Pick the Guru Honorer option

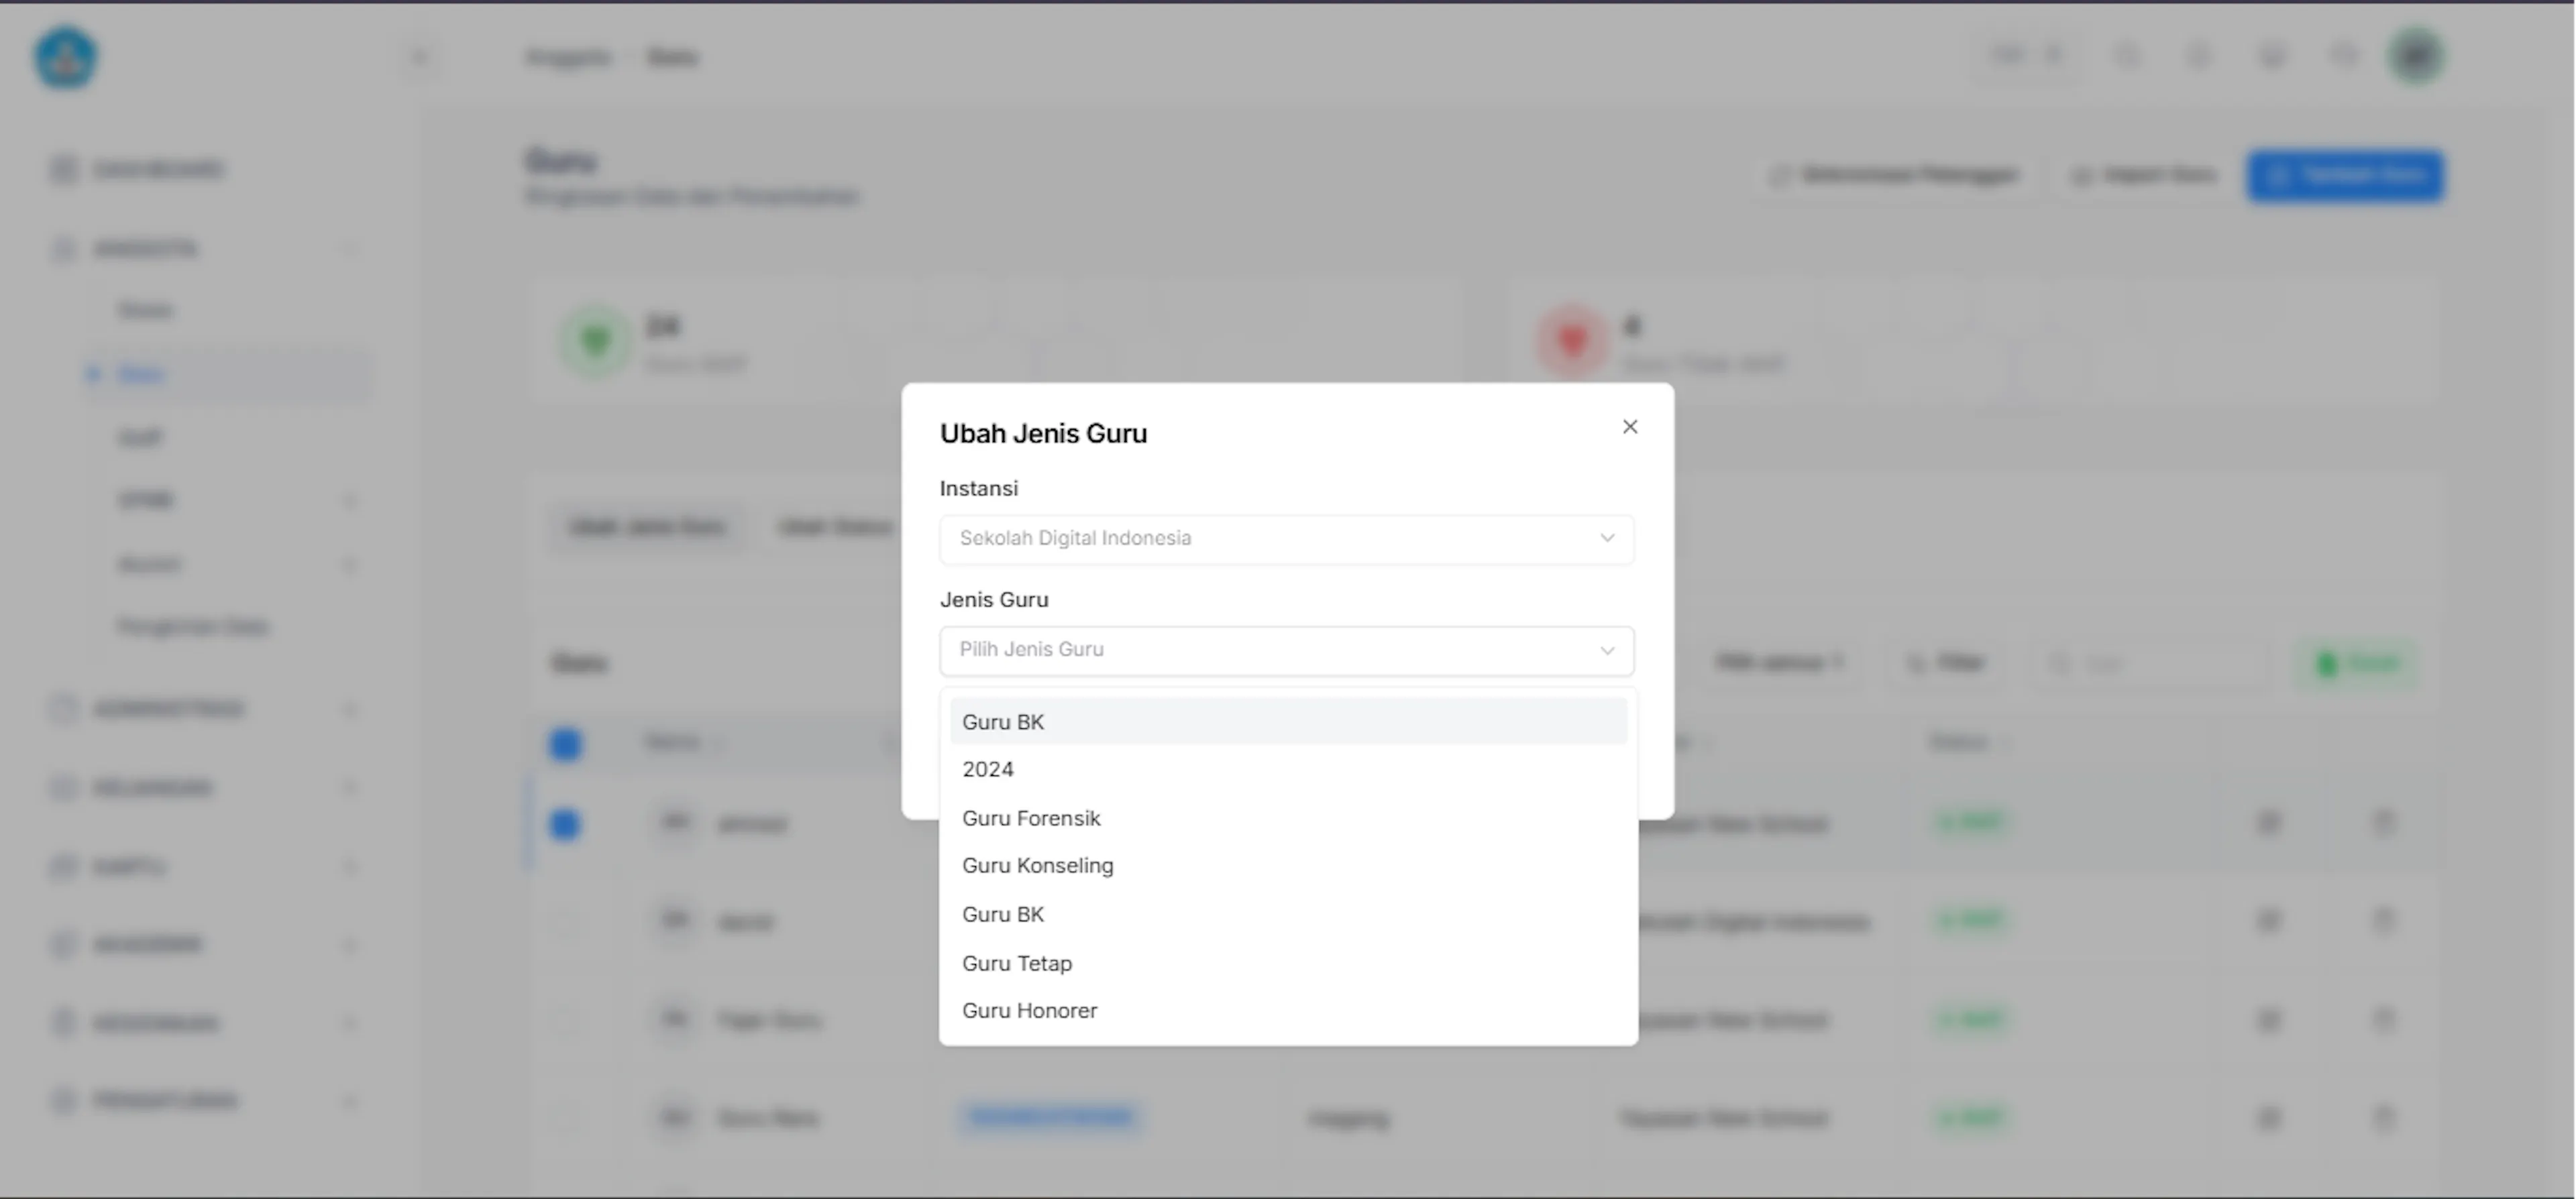[x=1288, y=1011]
